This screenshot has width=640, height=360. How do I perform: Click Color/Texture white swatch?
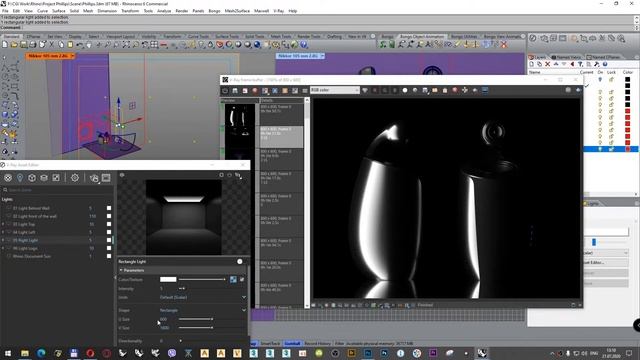click(x=168, y=279)
